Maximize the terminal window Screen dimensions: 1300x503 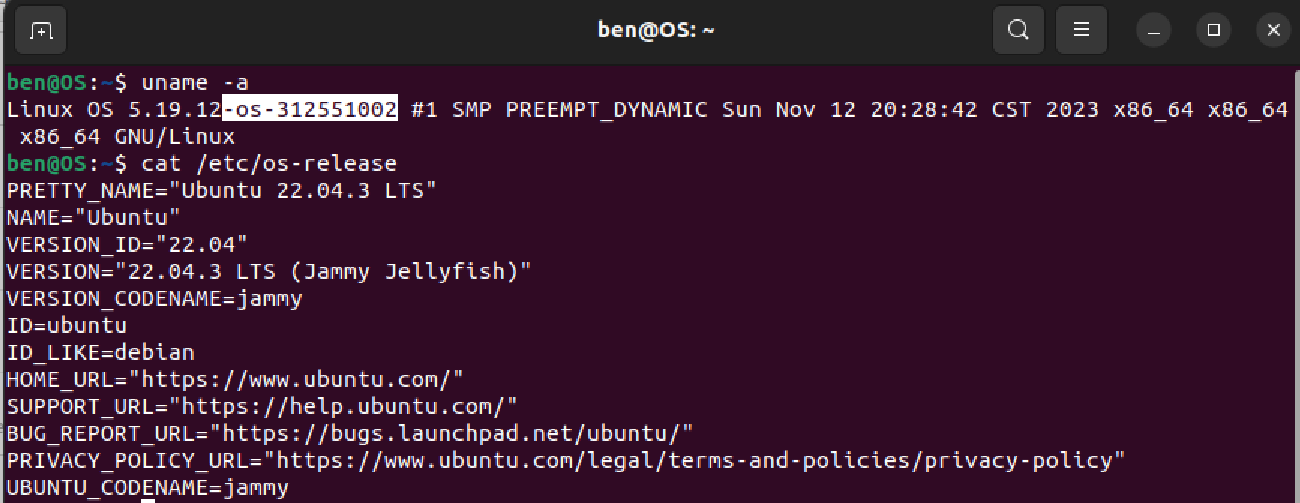pyautogui.click(x=1213, y=31)
